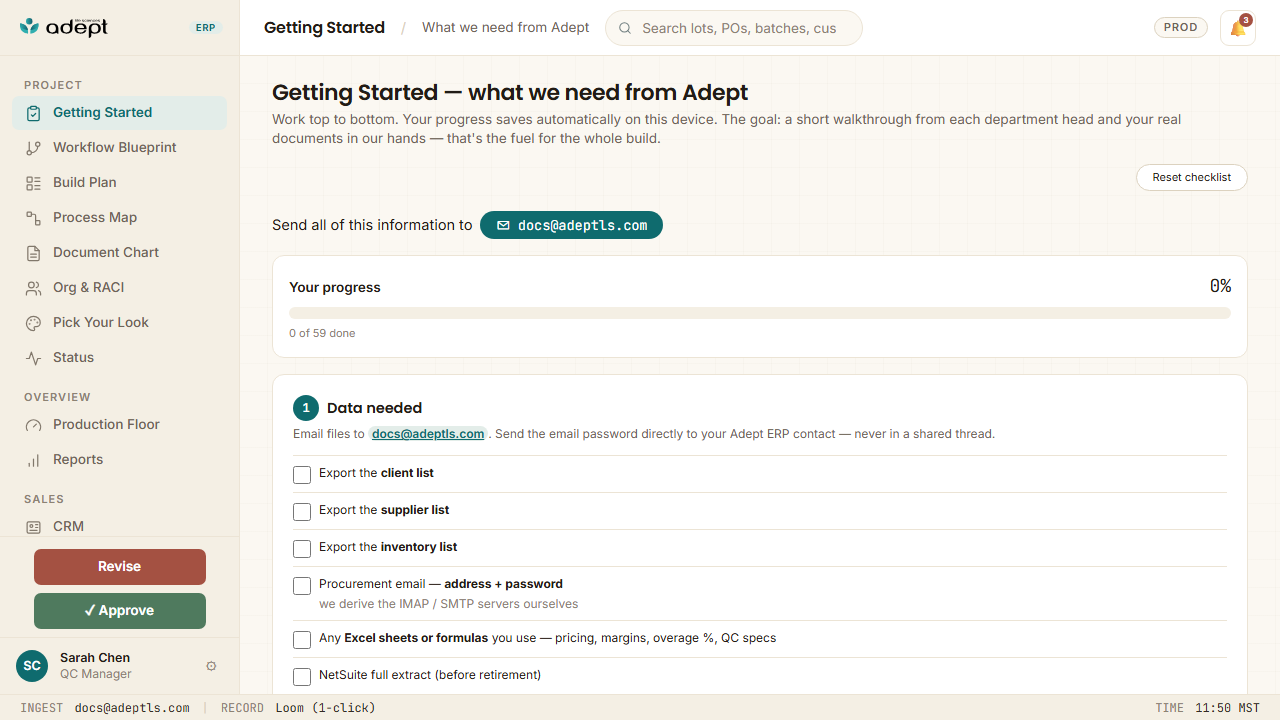1280x720 pixels.
Task: Click the search lots, POs, batches field
Action: click(x=734, y=28)
